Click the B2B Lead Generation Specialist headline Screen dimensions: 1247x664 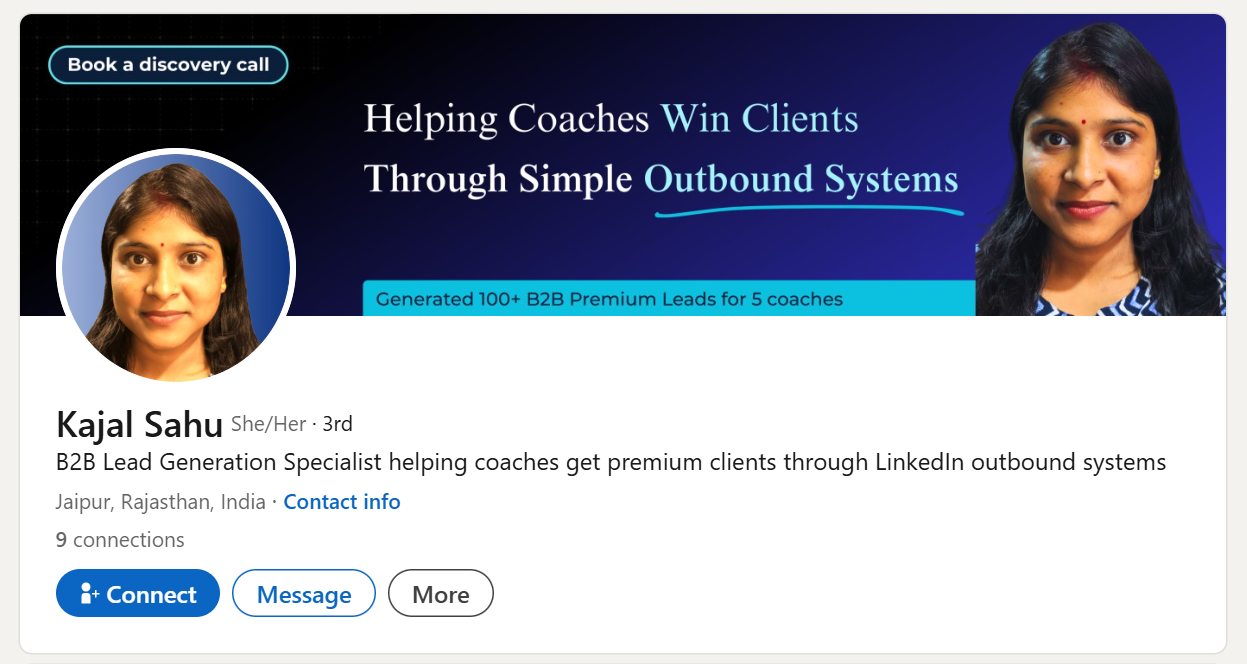[611, 462]
